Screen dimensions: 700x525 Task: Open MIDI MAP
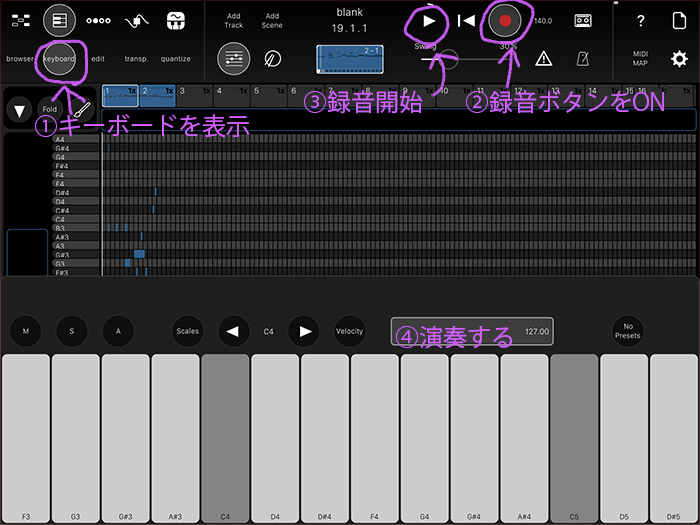640,58
